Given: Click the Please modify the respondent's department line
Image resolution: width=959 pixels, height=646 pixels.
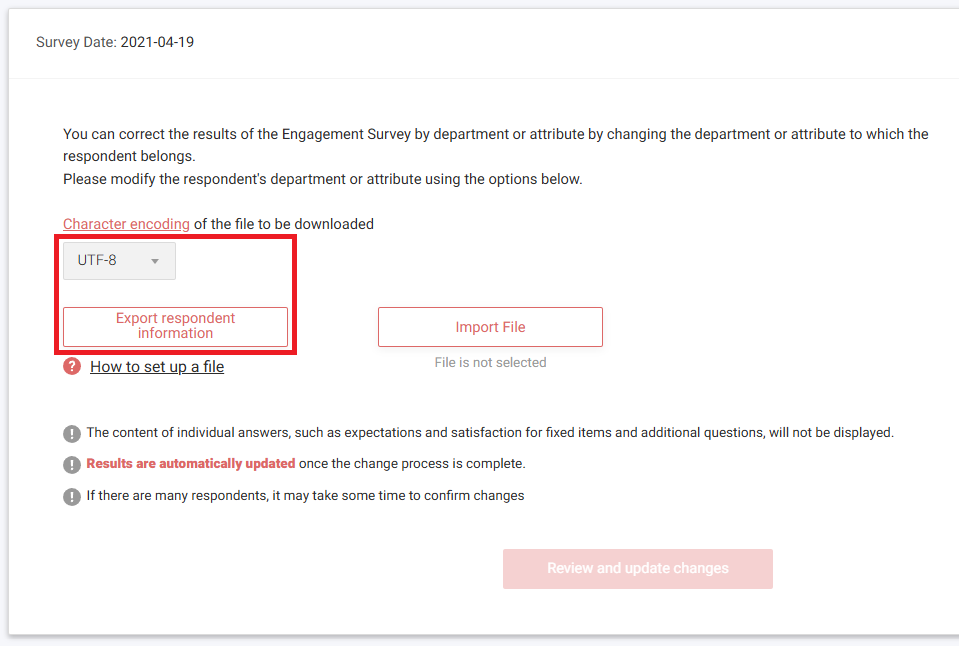Looking at the screenshot, I should (x=322, y=180).
